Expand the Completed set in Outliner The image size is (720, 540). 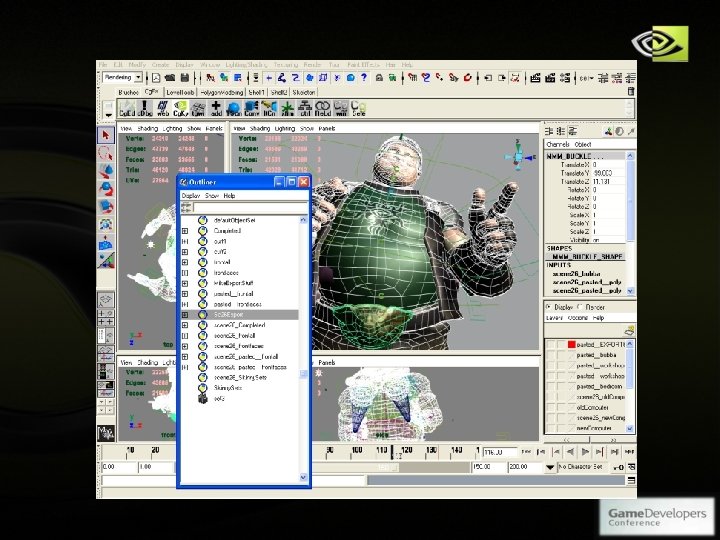point(185,231)
